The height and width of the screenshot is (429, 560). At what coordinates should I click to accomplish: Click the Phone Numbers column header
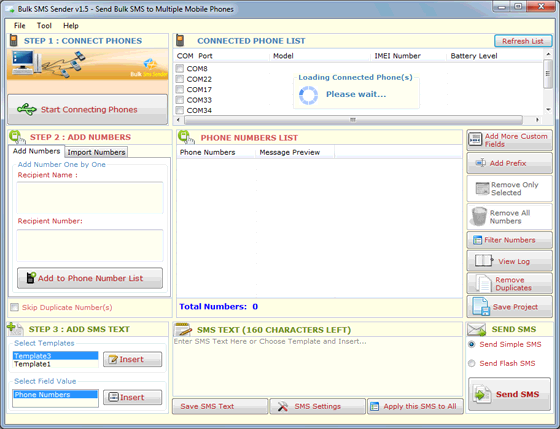(216, 153)
